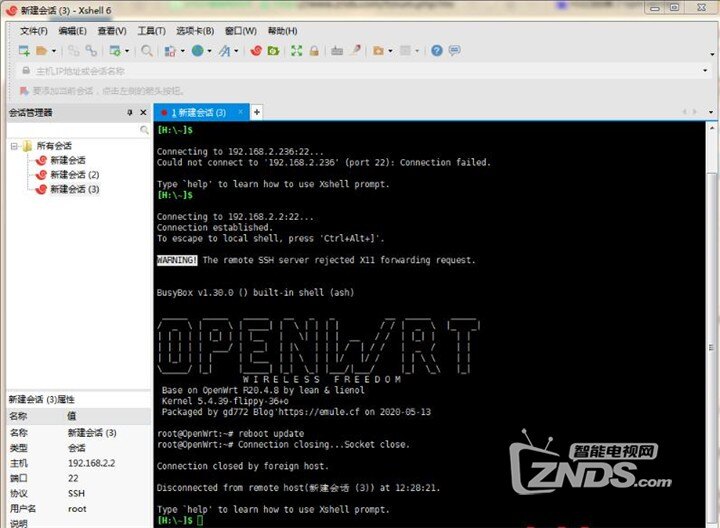Click the Reconnect link icon
The width and height of the screenshot is (720, 528).
point(91,51)
